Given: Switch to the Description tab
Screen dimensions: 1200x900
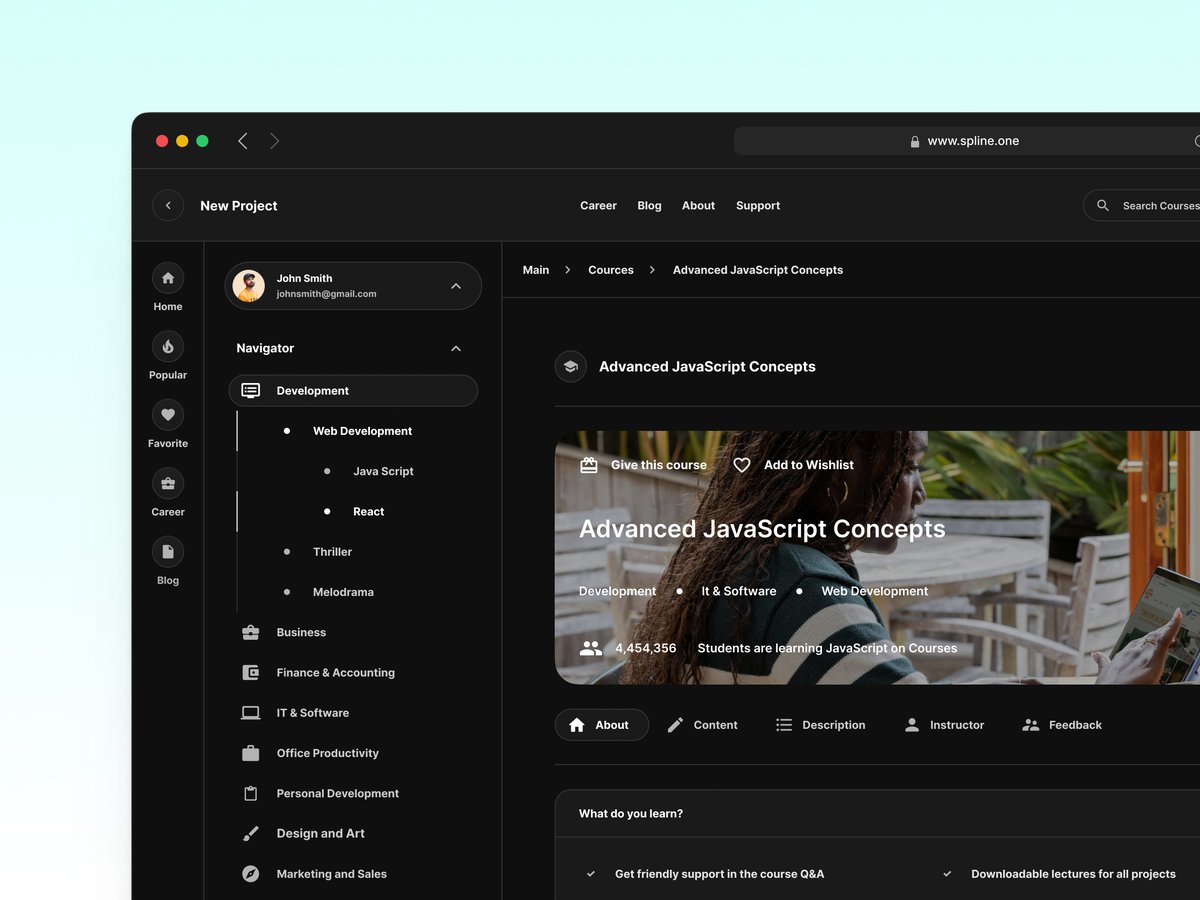Looking at the screenshot, I should click(x=820, y=725).
